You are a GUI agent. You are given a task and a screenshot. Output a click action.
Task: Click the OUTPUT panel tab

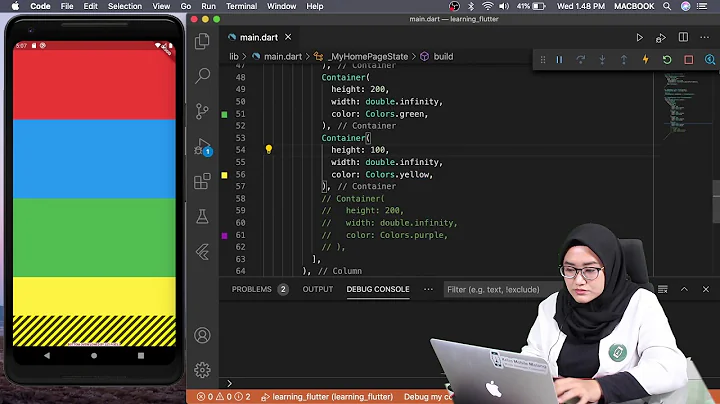[x=318, y=289]
